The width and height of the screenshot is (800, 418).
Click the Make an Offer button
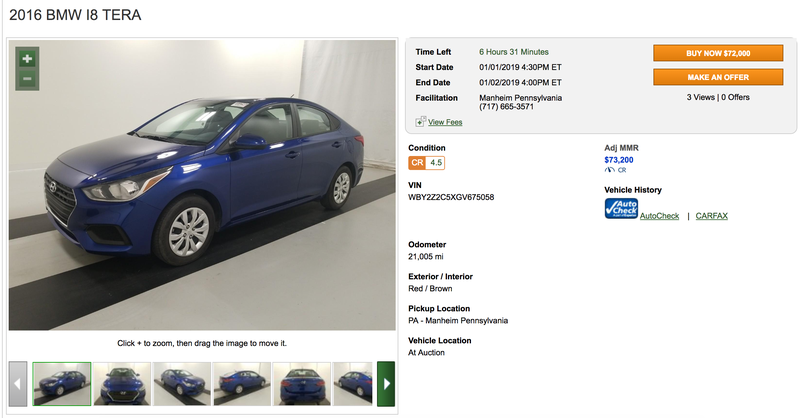(718, 77)
